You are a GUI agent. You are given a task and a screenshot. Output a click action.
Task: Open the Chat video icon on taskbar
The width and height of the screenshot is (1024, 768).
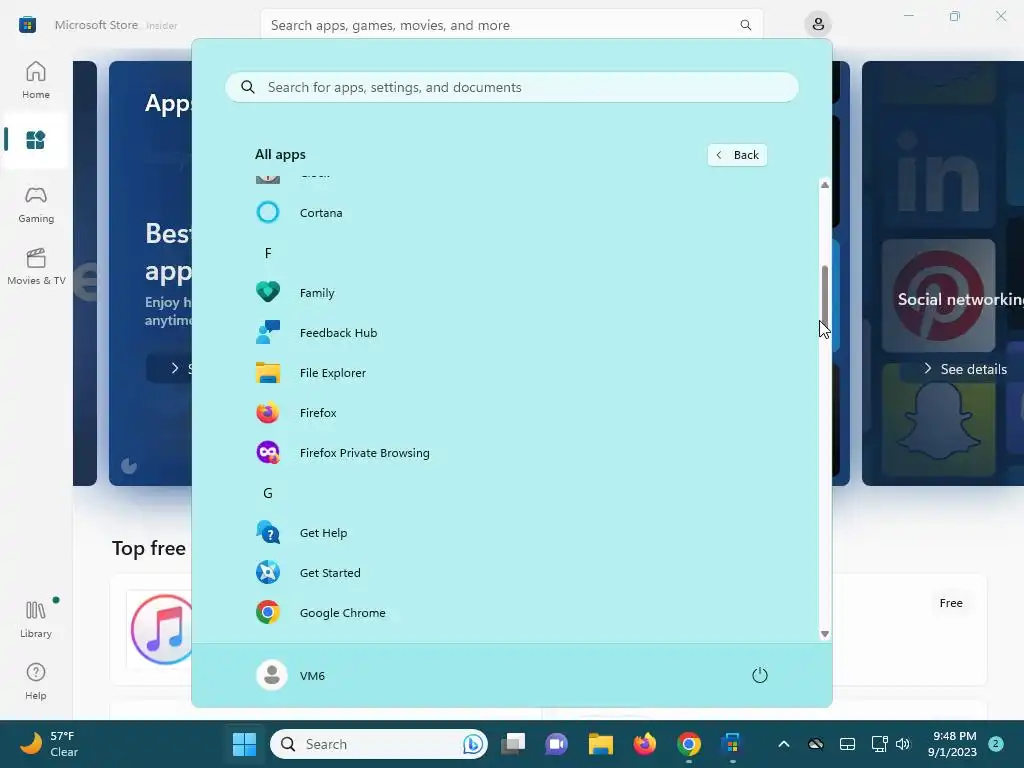(x=556, y=744)
